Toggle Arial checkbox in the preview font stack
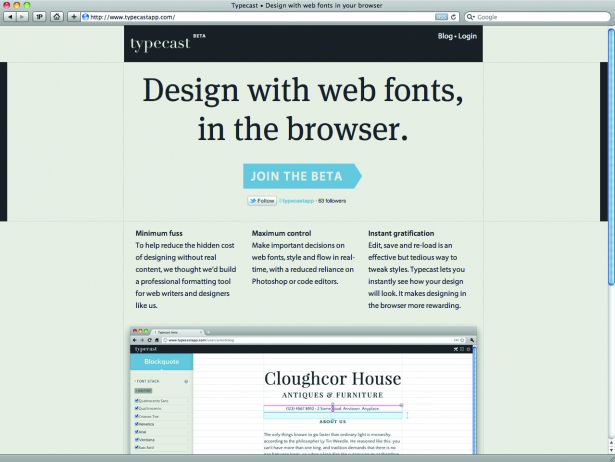Viewport: 615px width, 462px height. 136,432
